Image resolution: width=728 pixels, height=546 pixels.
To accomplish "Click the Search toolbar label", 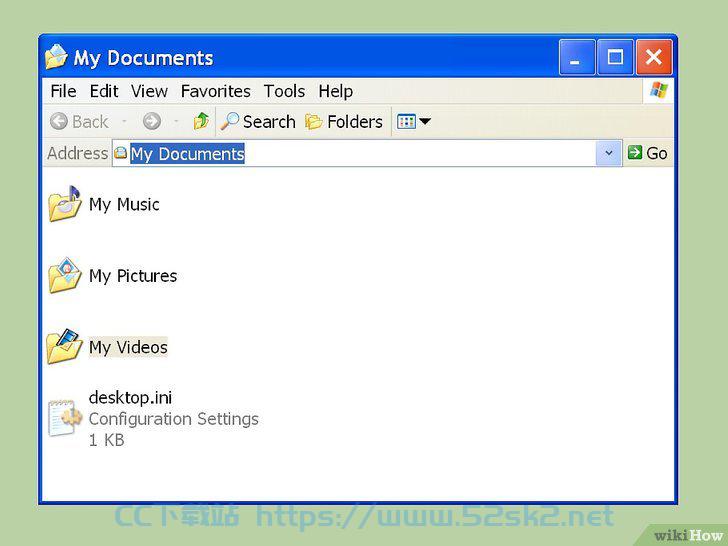I will point(269,122).
